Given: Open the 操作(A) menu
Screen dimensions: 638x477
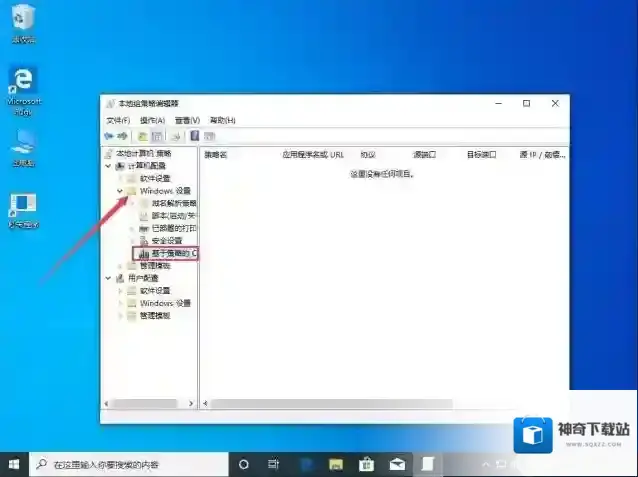Looking at the screenshot, I should coord(152,120).
